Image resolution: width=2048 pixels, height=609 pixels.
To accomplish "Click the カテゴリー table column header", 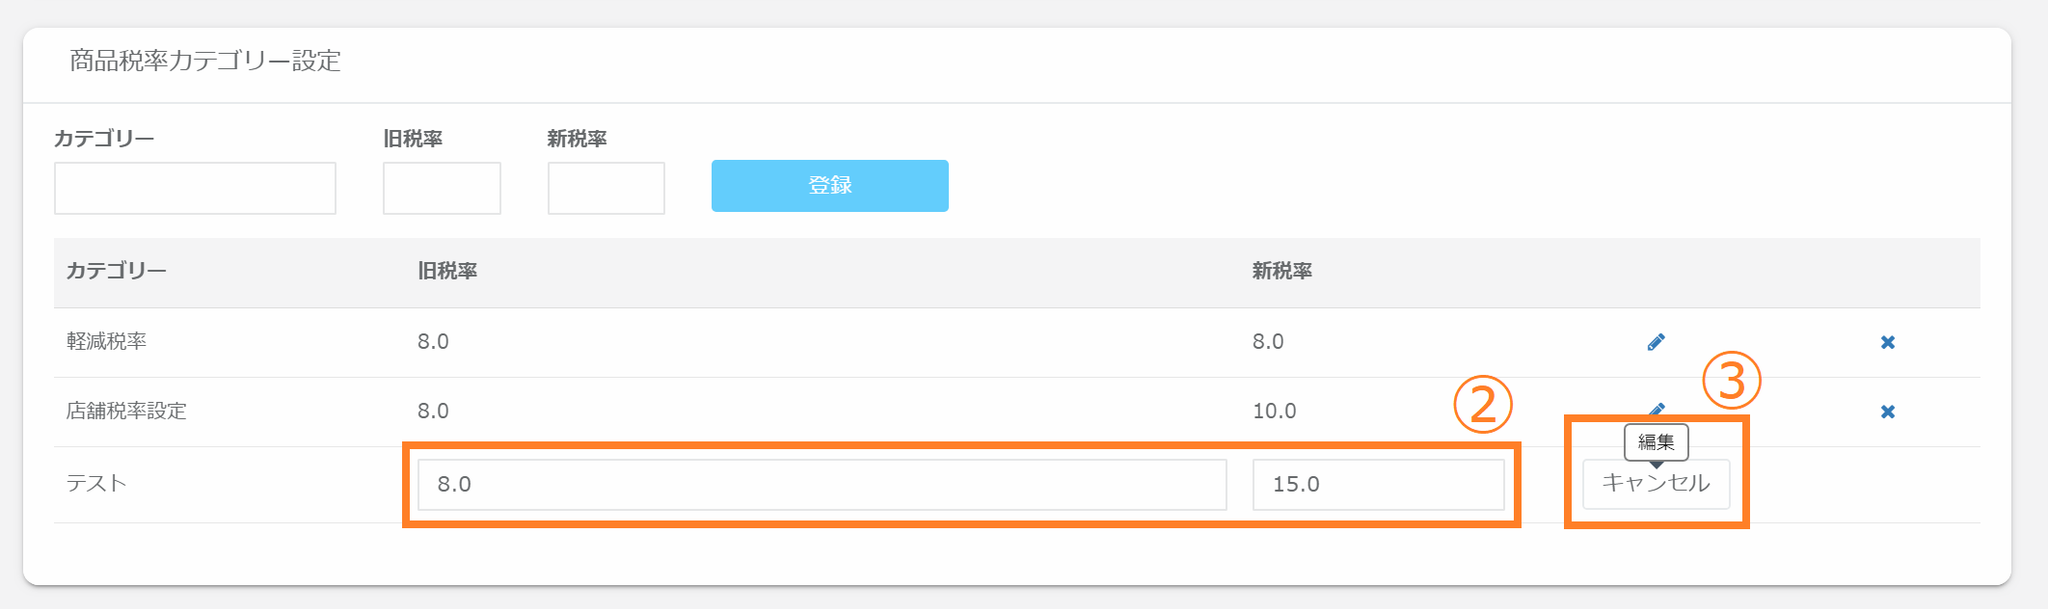I will (116, 271).
